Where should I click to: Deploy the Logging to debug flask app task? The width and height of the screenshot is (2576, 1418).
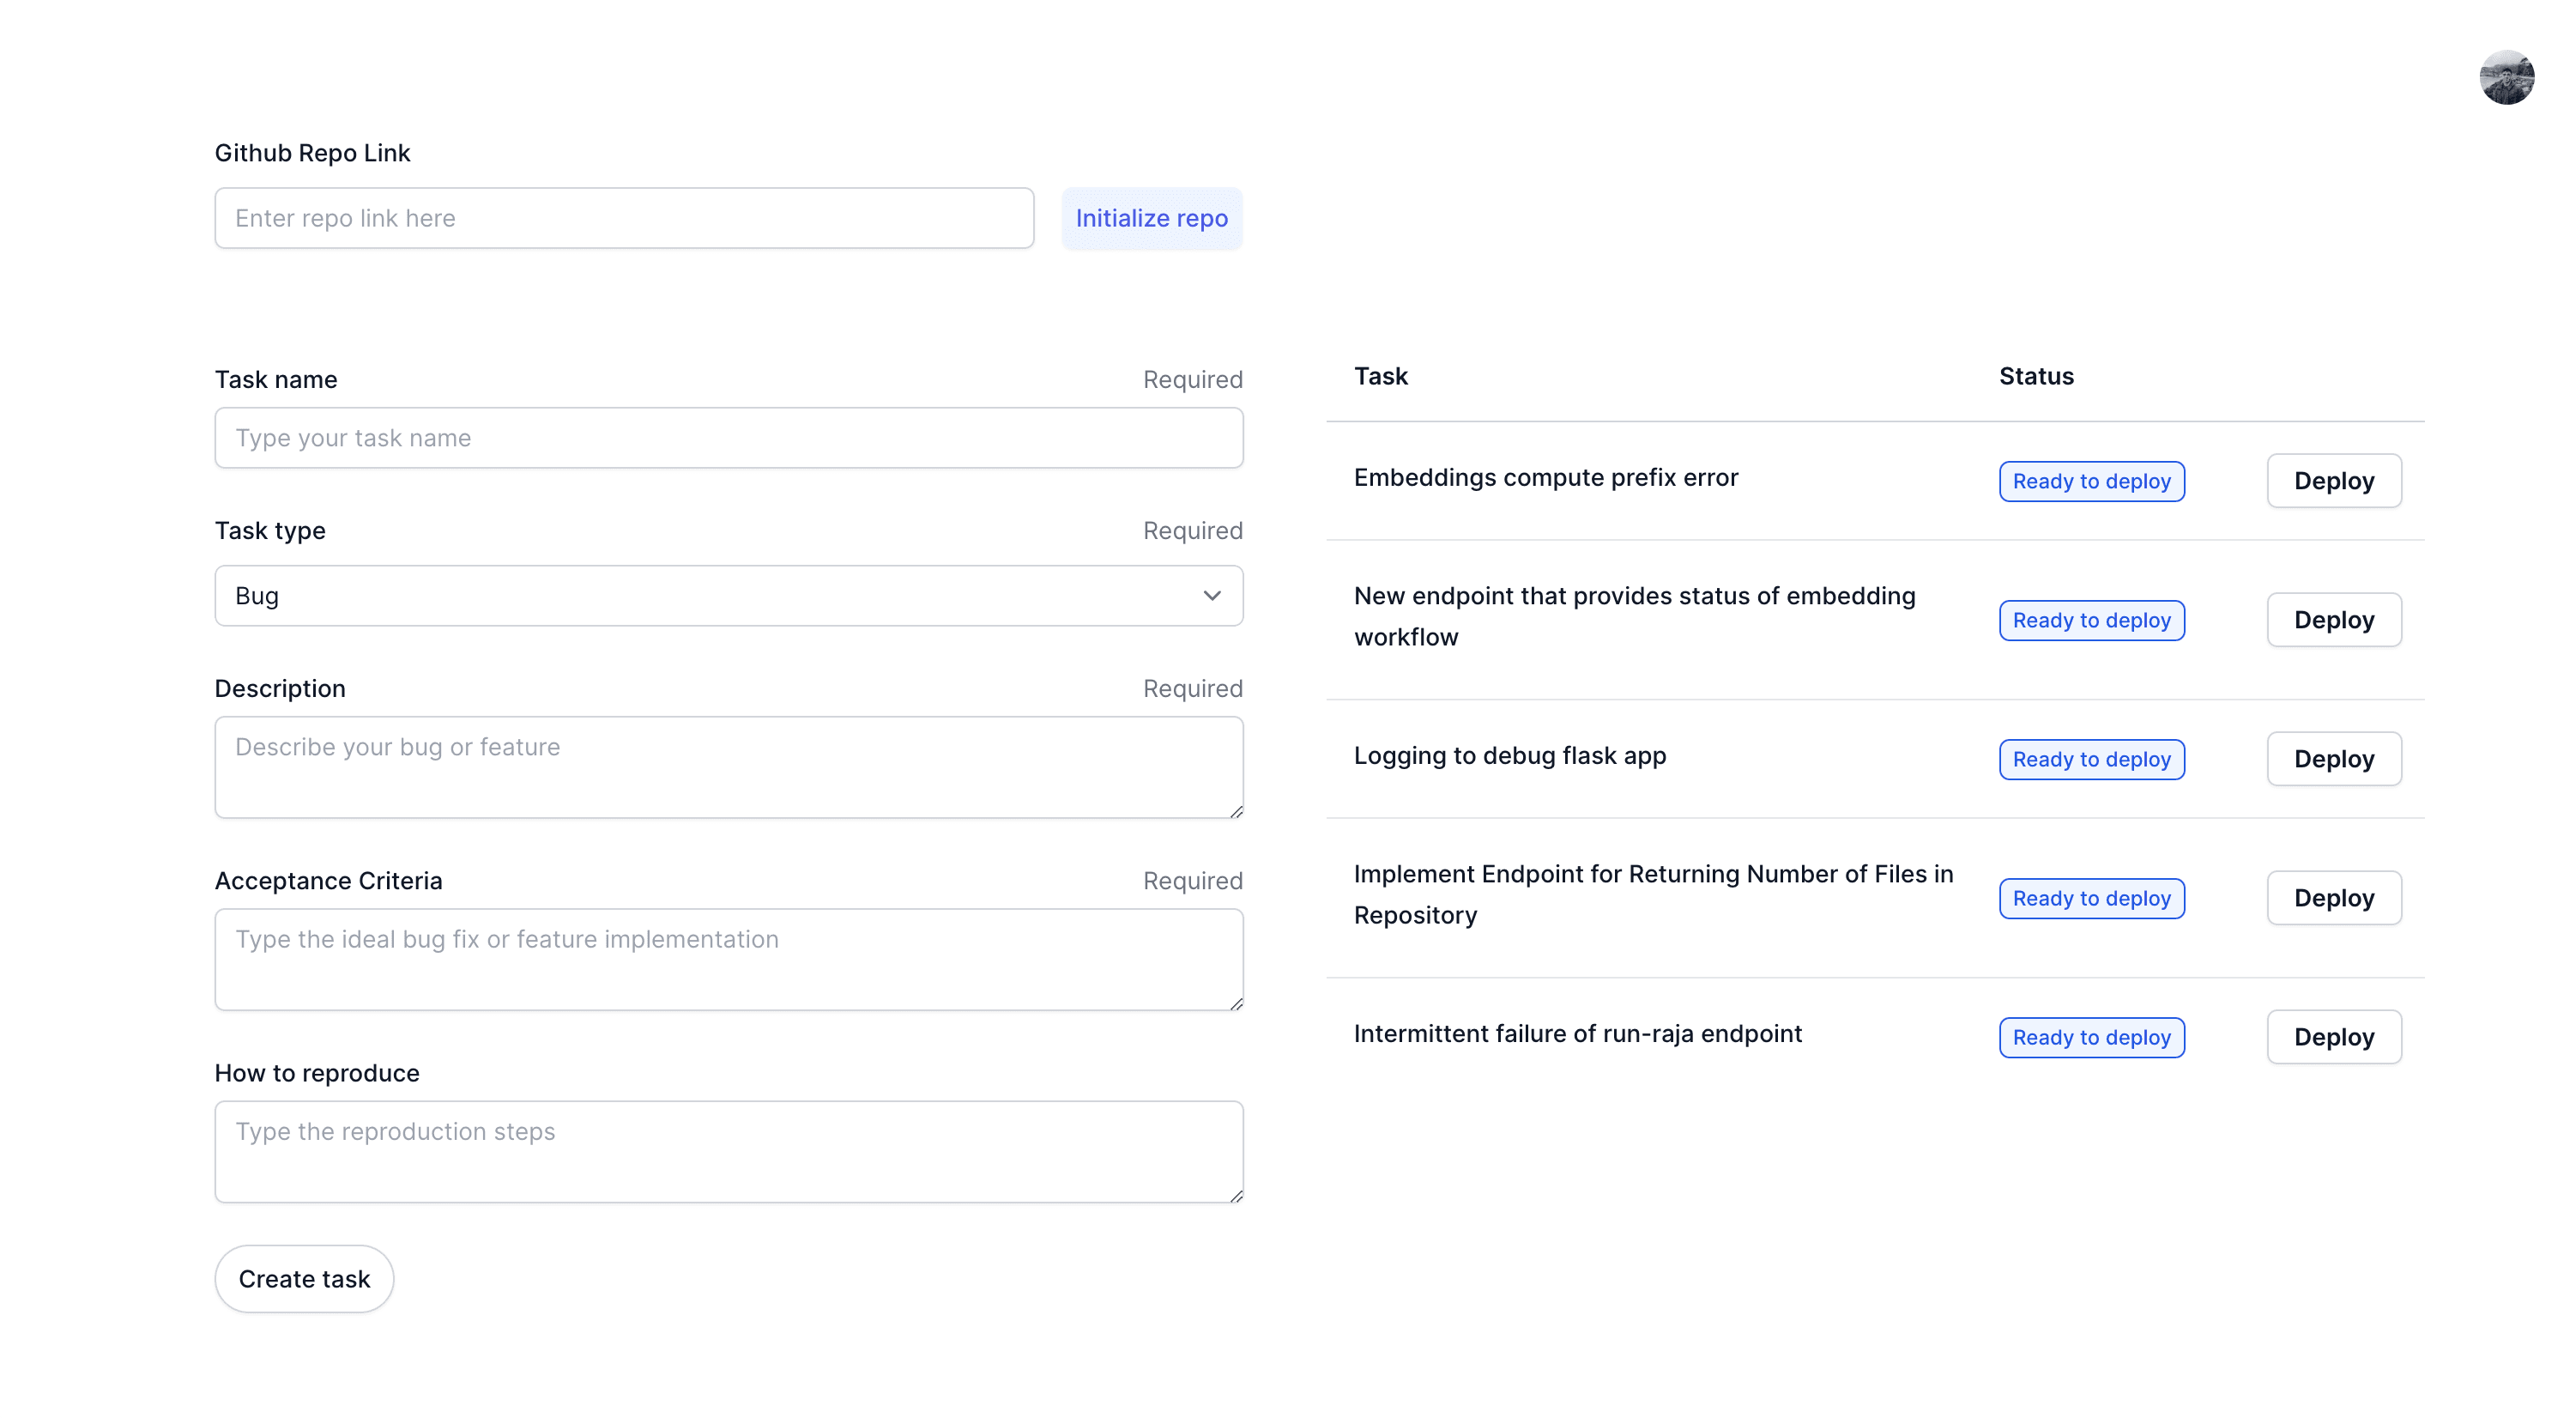pos(2333,759)
